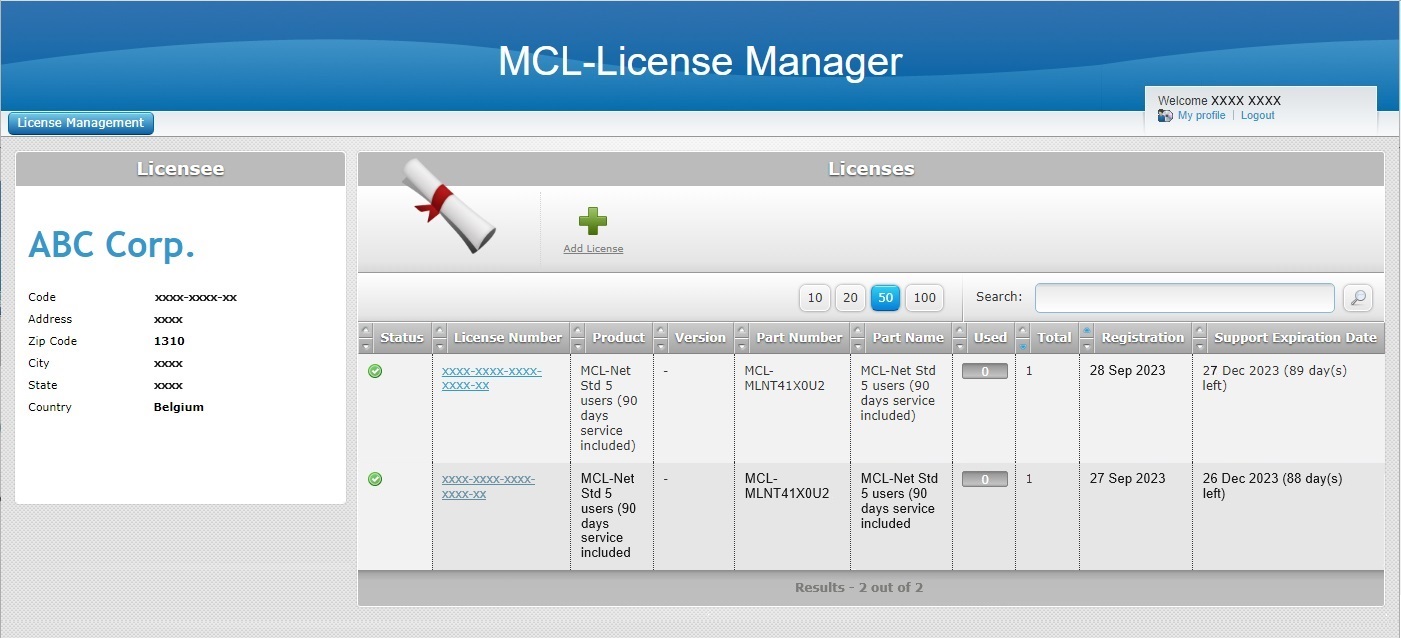Click the Add License link text
This screenshot has height=638, width=1401.
593,249
